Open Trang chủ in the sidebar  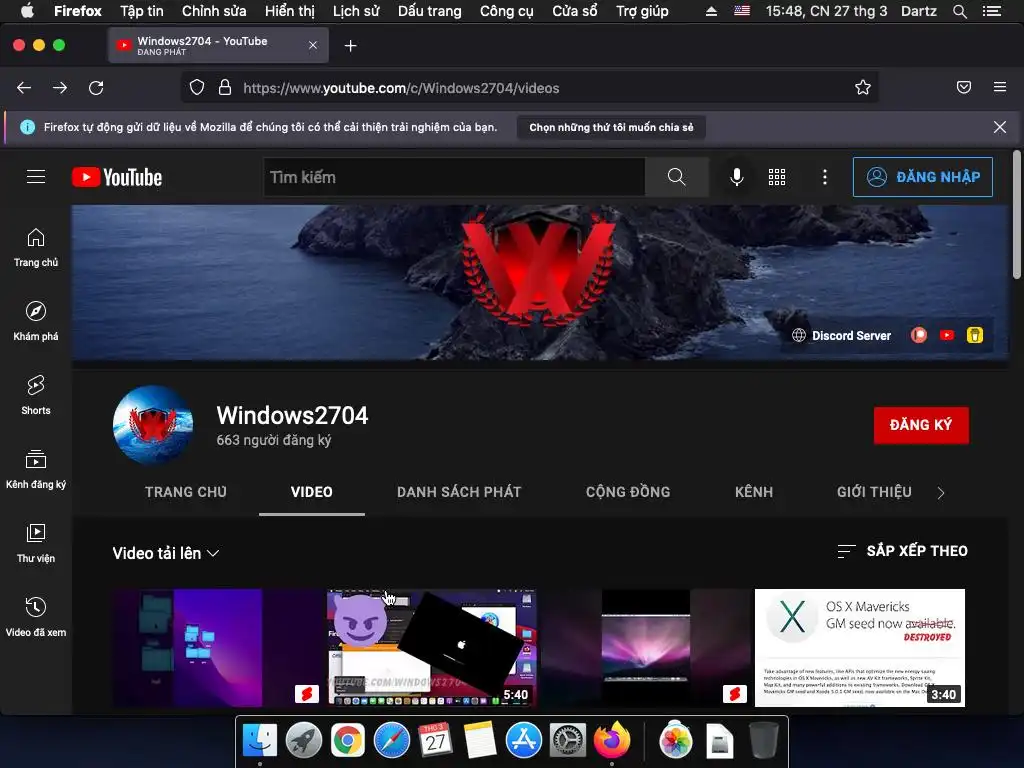[36, 248]
